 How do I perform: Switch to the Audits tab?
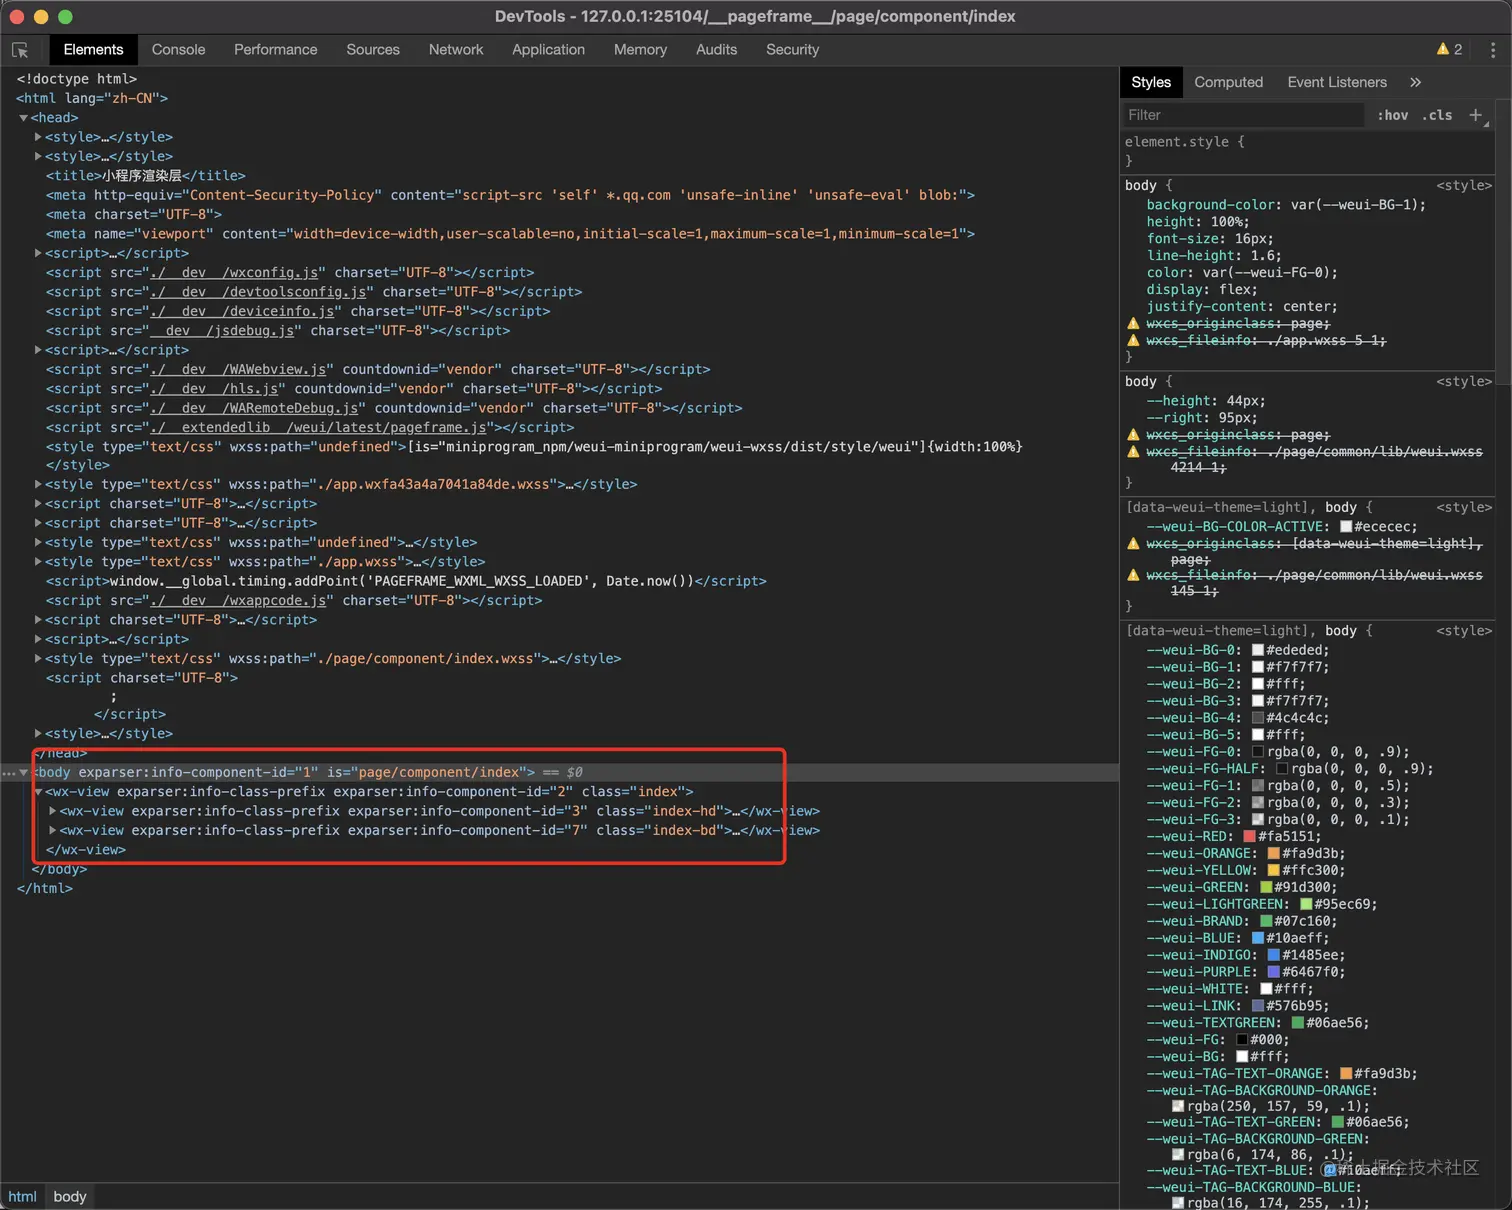[x=716, y=49]
